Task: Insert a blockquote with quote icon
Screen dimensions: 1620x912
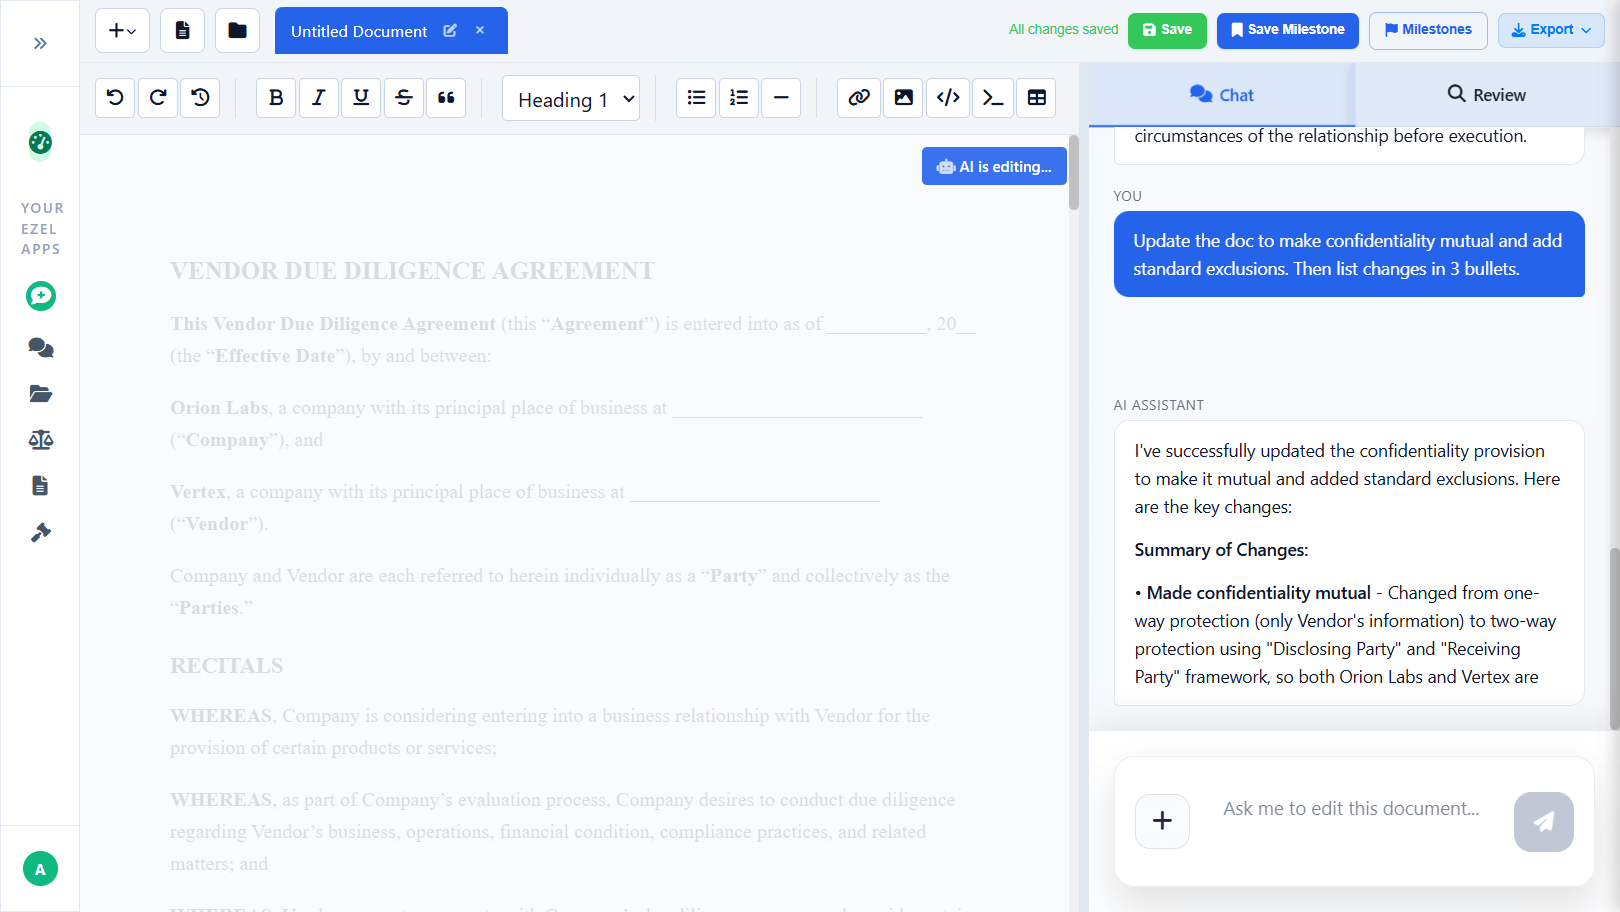Action: coord(446,97)
